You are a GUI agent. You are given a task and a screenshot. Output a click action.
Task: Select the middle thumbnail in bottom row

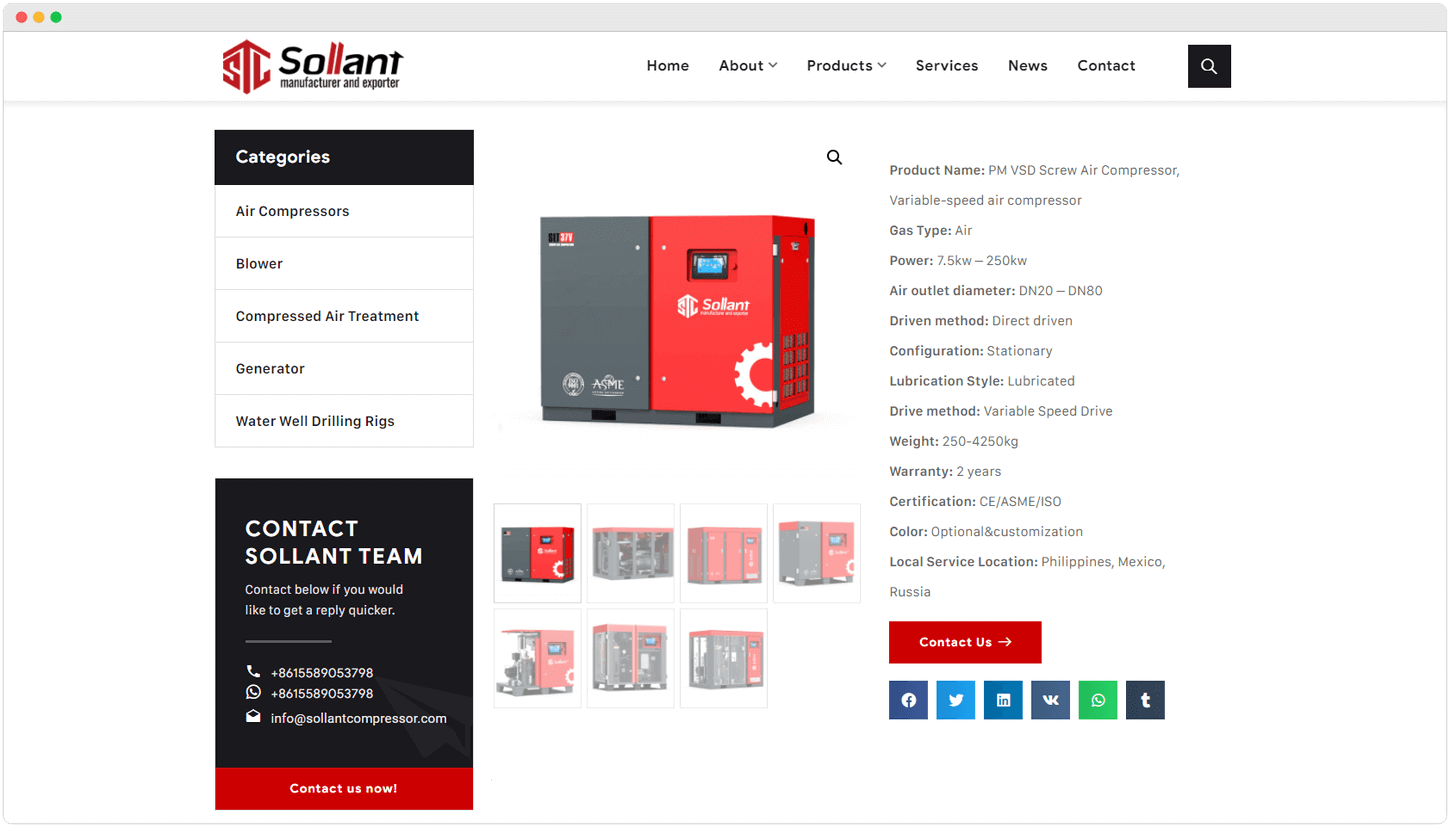point(631,658)
